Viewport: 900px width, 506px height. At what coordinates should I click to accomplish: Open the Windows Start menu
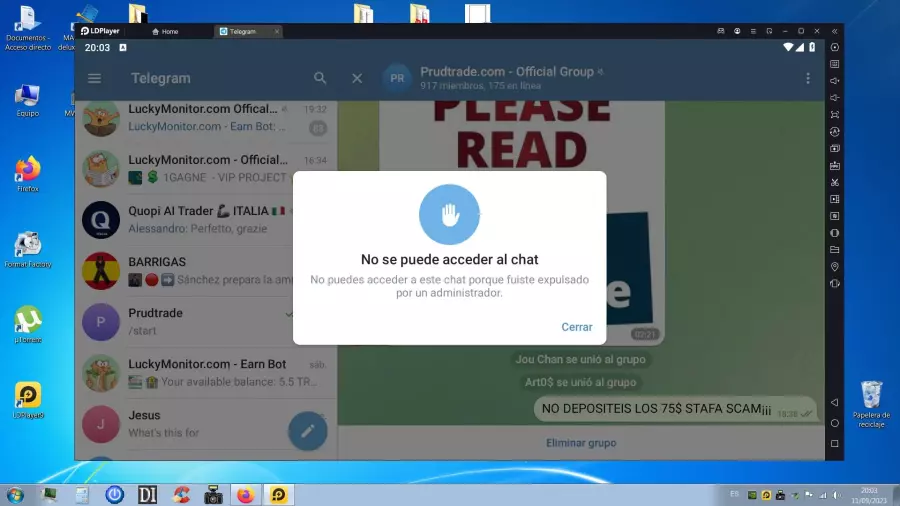pyautogui.click(x=15, y=495)
